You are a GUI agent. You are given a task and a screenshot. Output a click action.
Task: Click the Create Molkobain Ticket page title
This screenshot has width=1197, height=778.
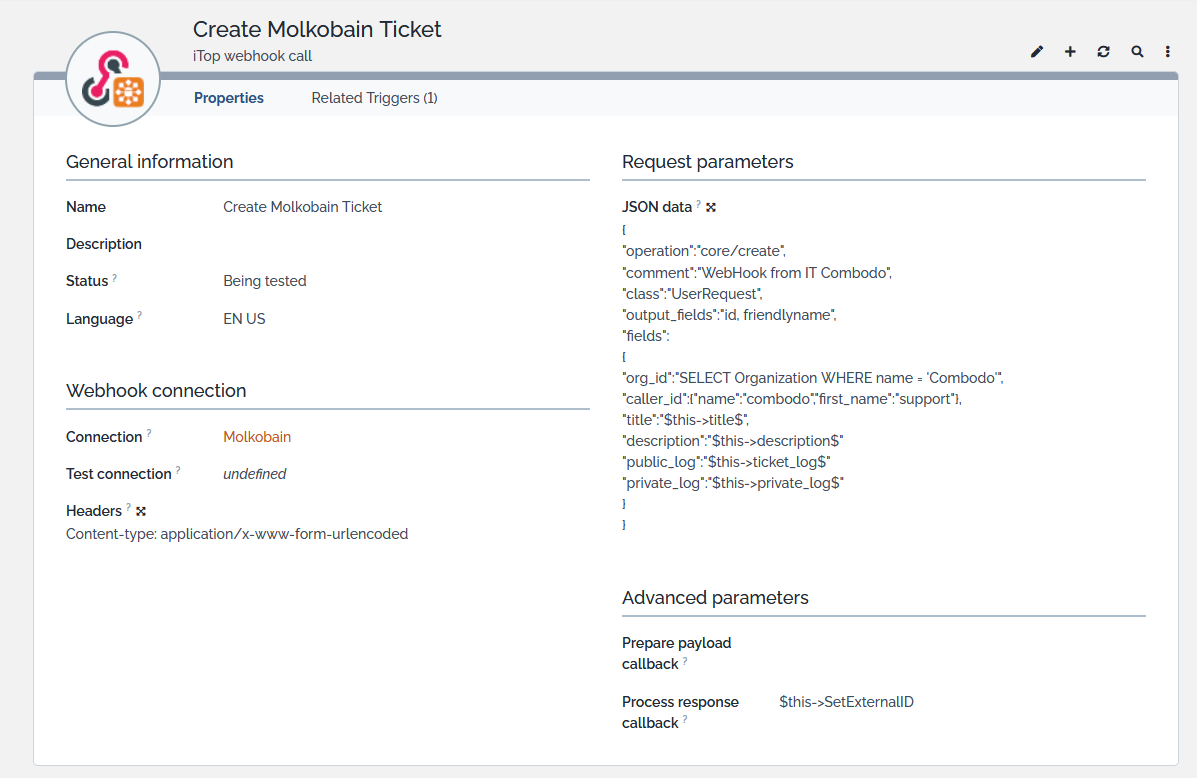coord(317,29)
